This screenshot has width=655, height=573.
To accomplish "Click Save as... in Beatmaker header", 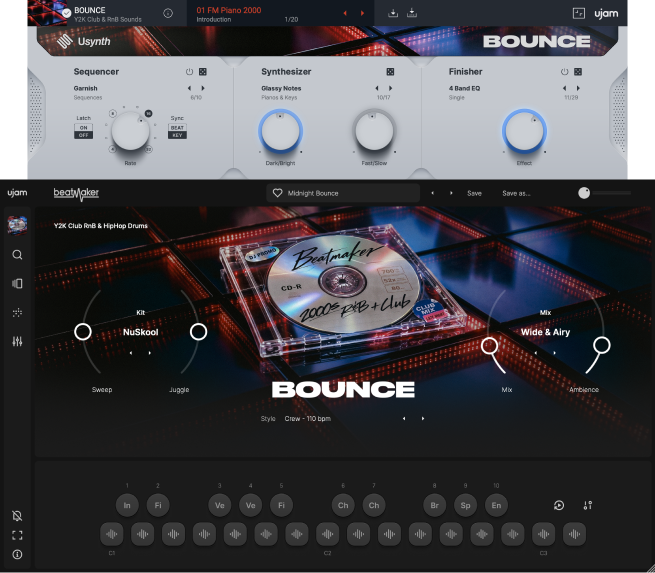I will point(516,193).
